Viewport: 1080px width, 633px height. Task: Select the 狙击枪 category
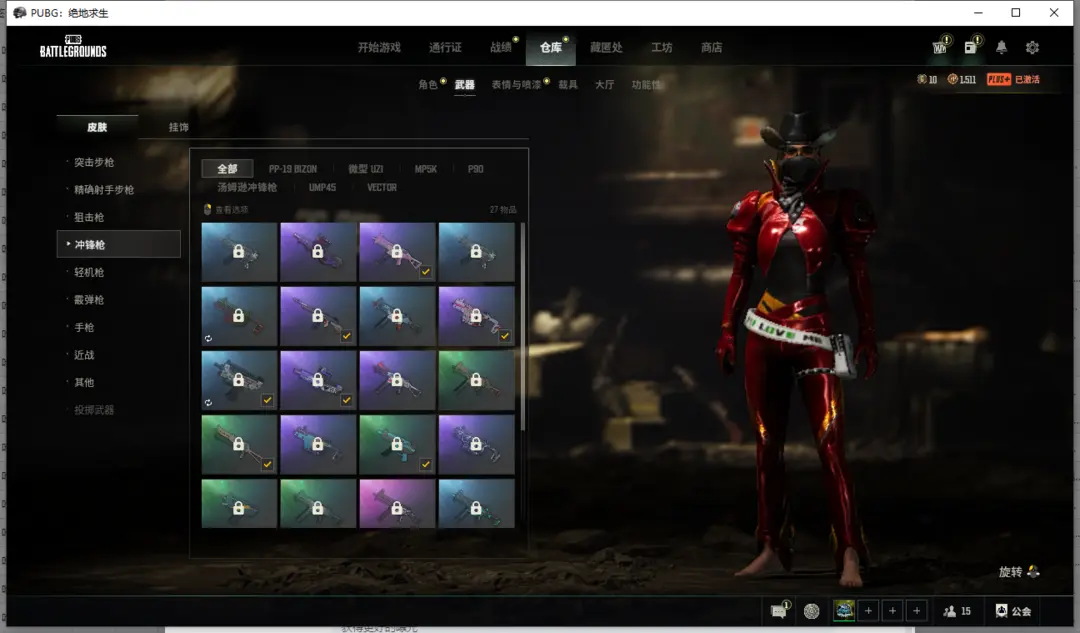pos(89,217)
